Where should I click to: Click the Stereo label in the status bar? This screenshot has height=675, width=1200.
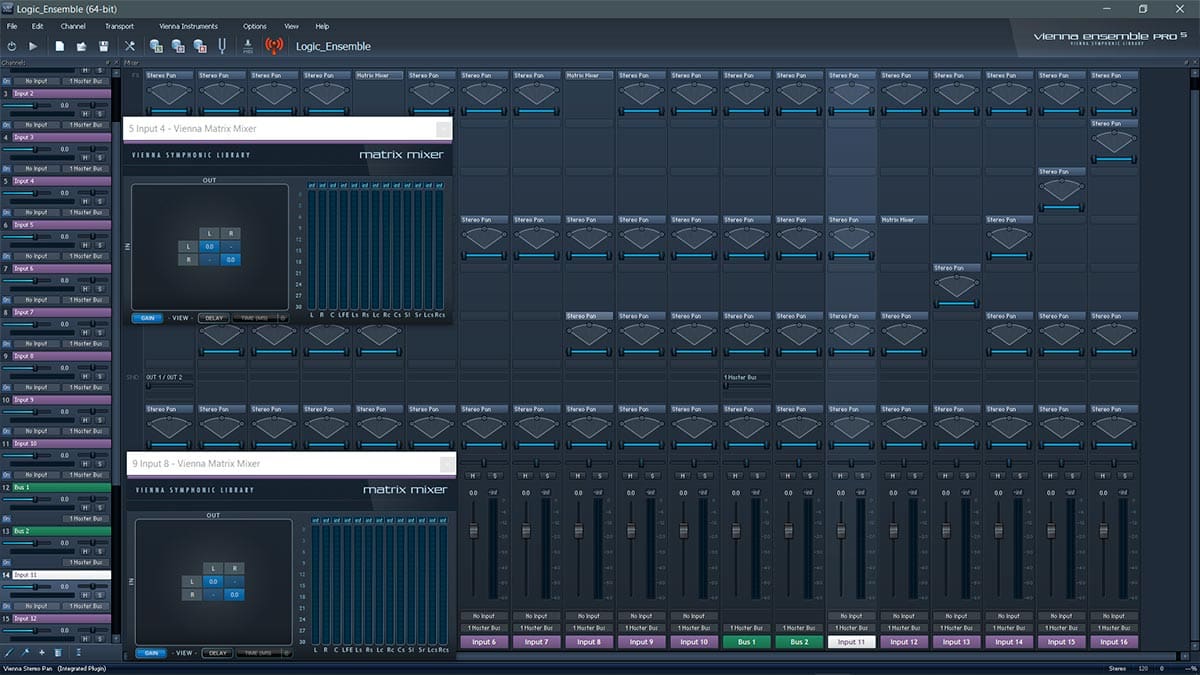coord(1117,667)
